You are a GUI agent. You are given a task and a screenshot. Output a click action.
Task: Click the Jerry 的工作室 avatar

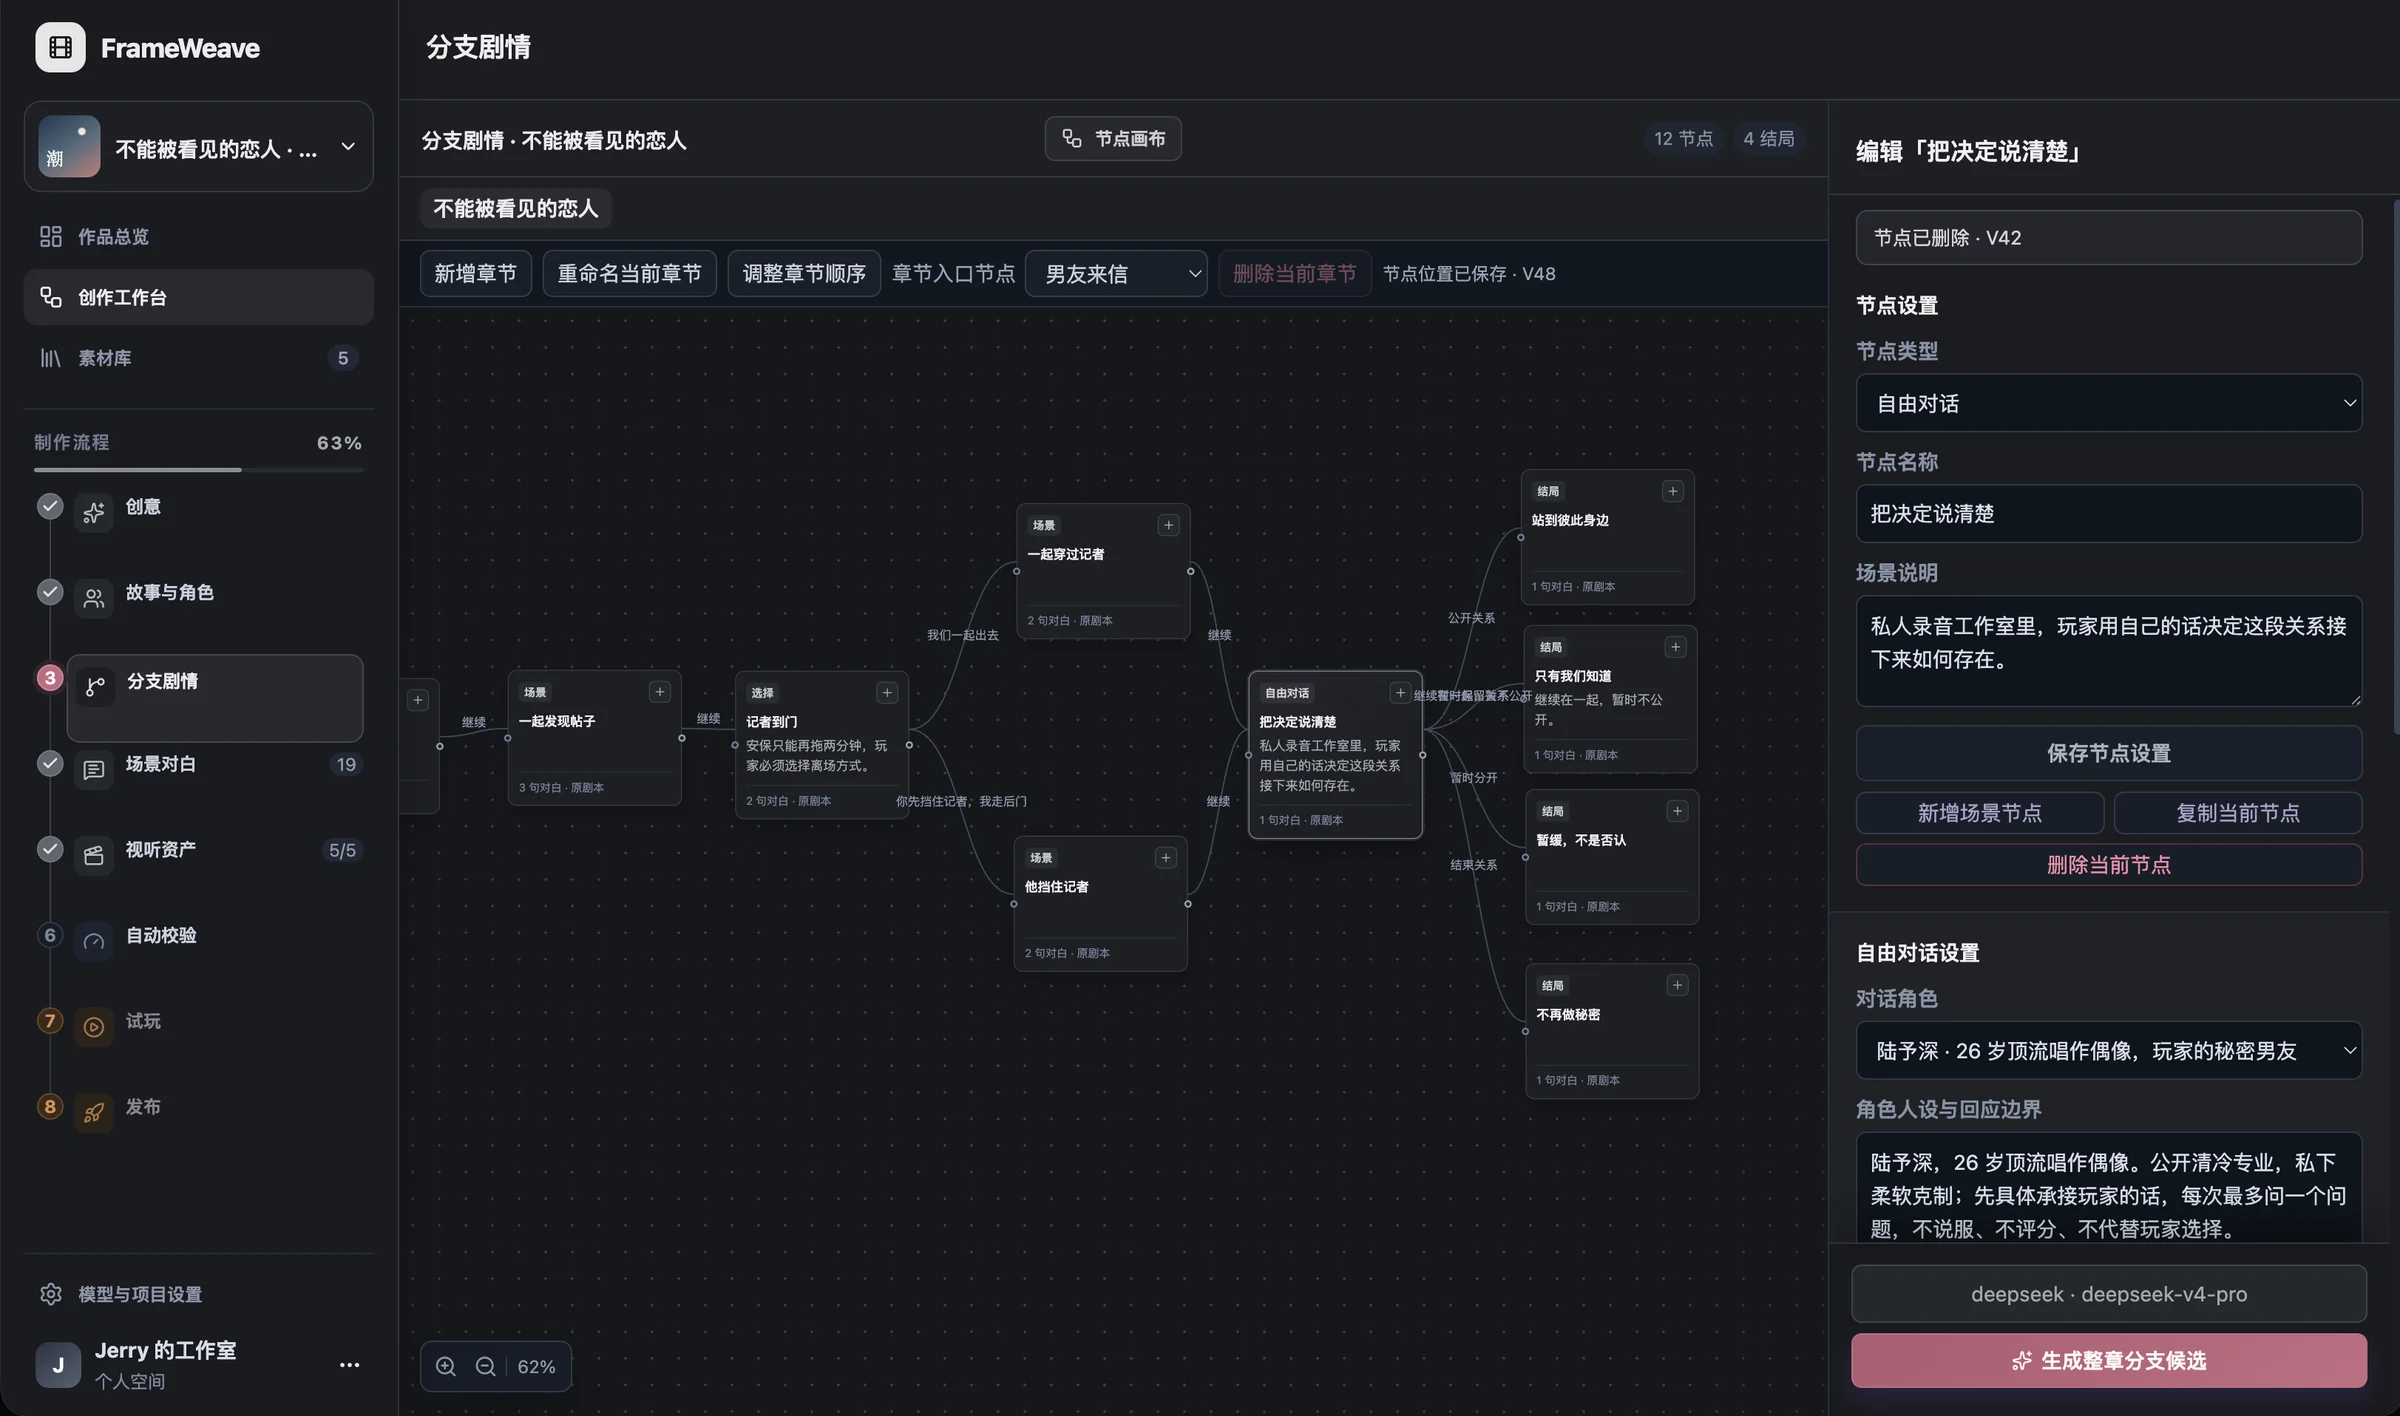[x=58, y=1365]
